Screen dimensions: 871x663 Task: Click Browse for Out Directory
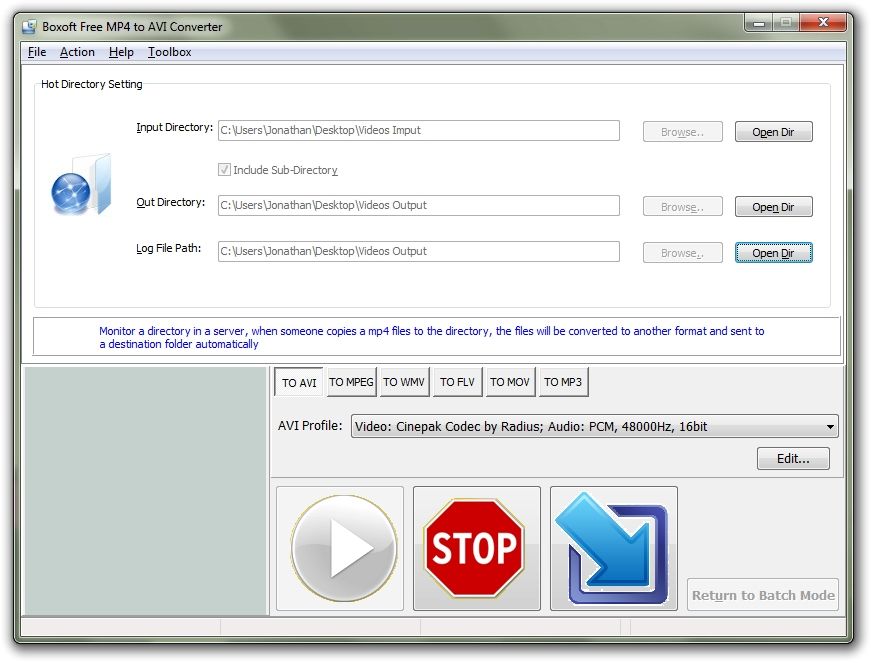[x=683, y=207]
